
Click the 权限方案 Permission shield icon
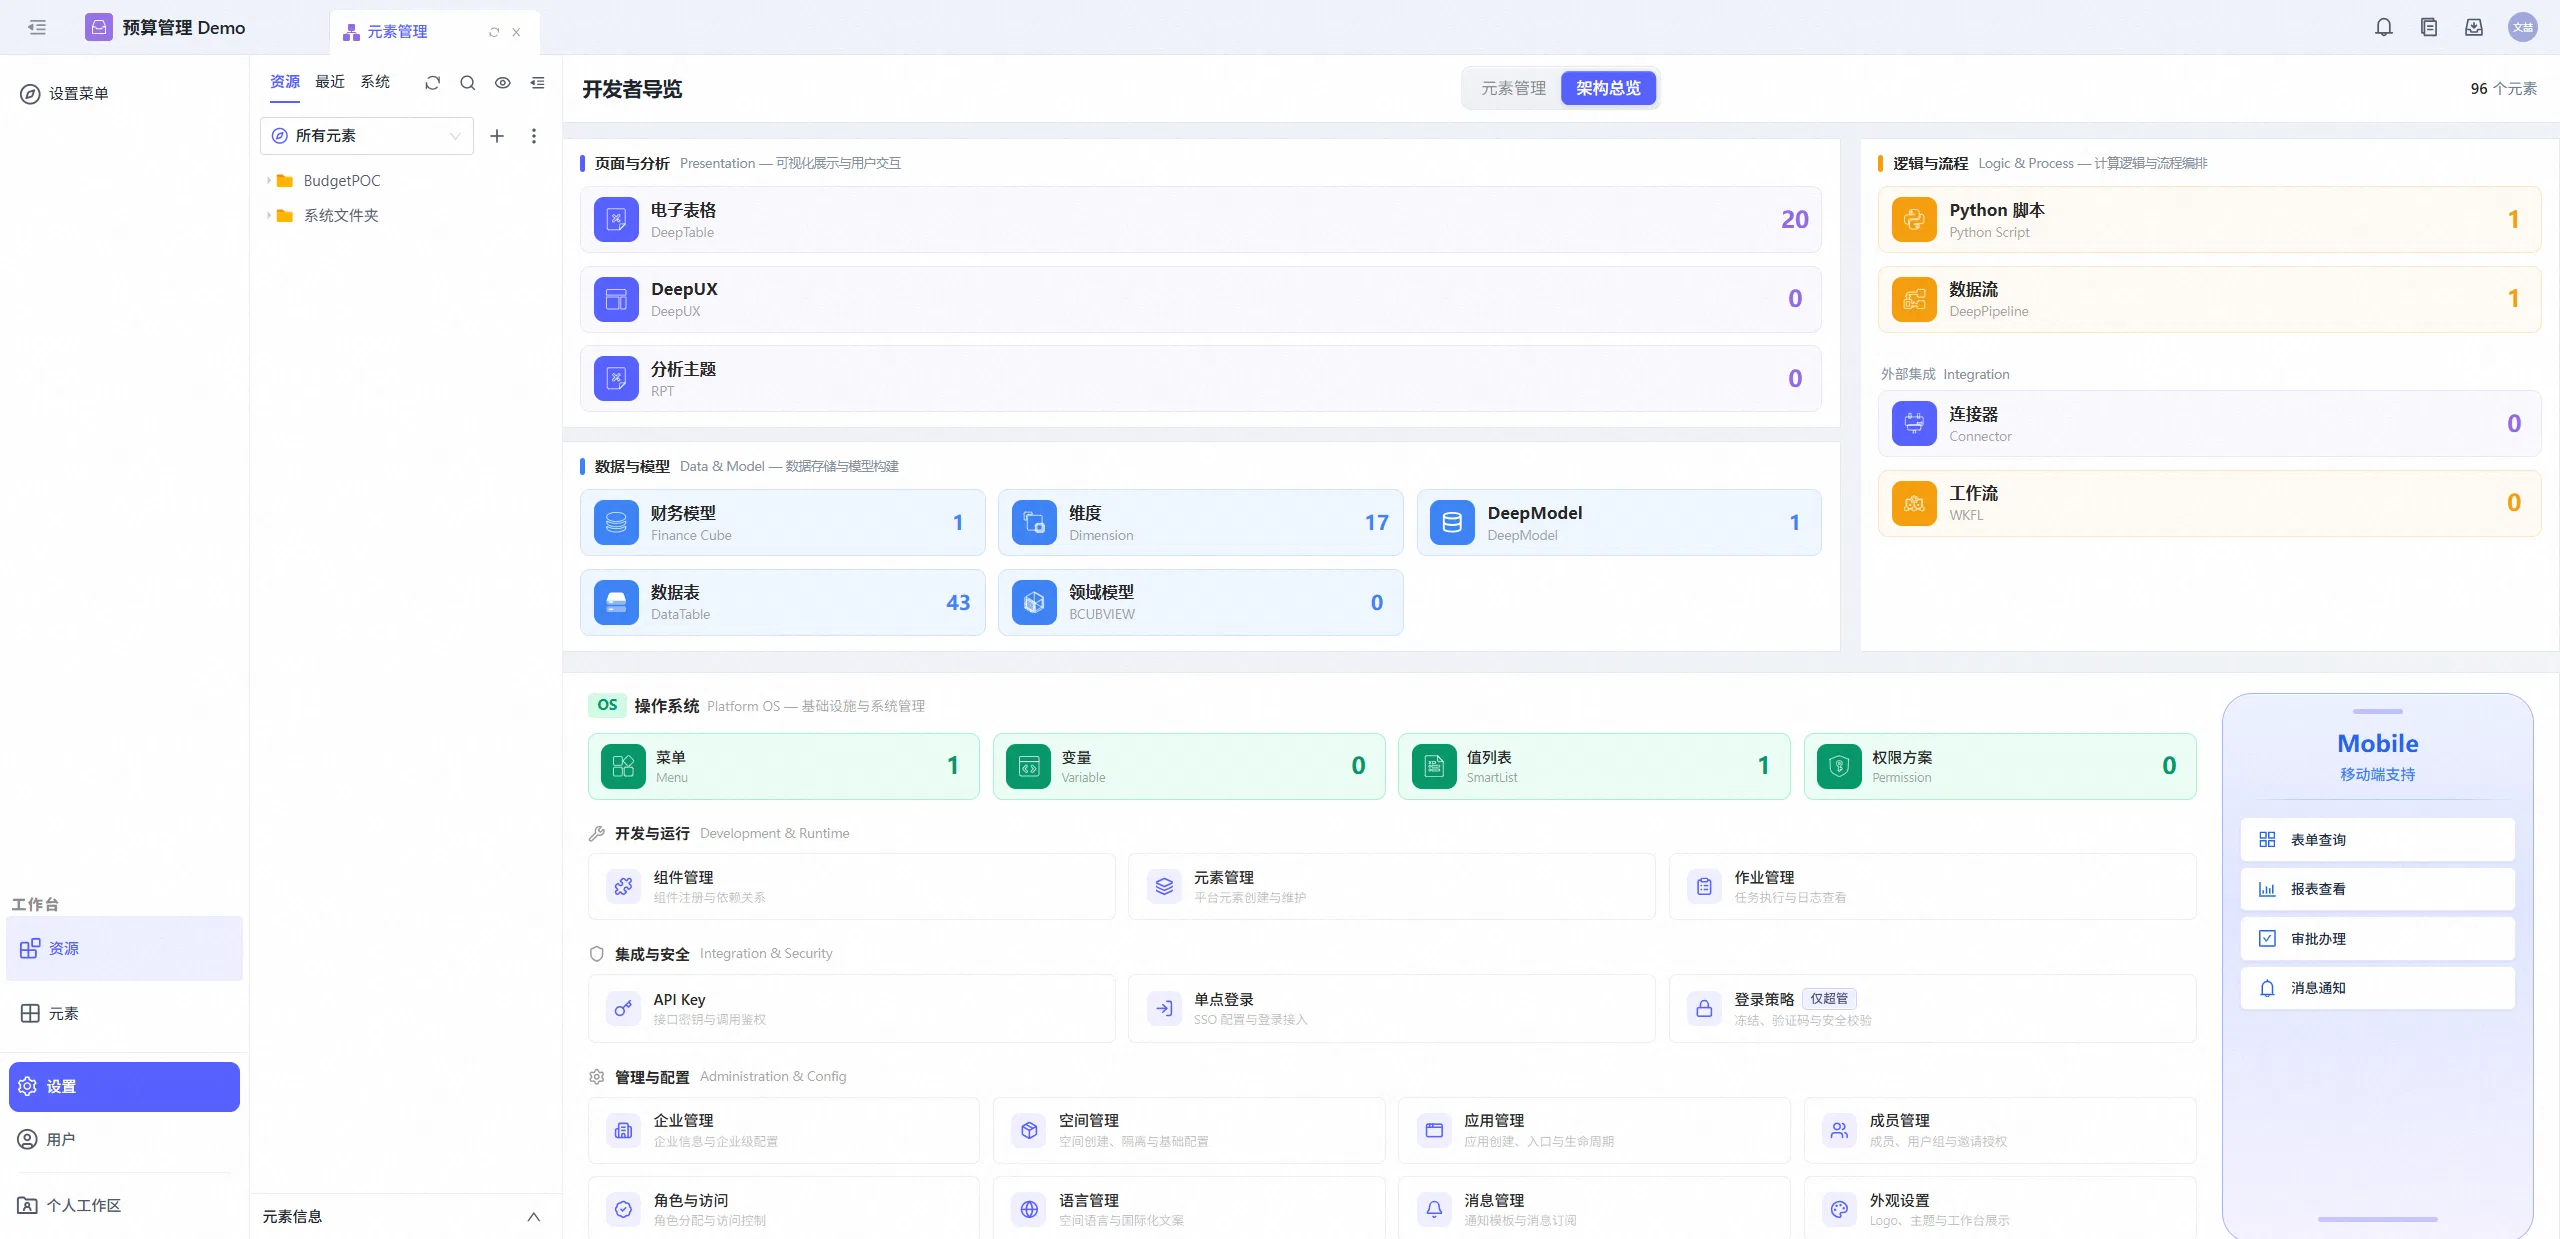(x=1839, y=767)
